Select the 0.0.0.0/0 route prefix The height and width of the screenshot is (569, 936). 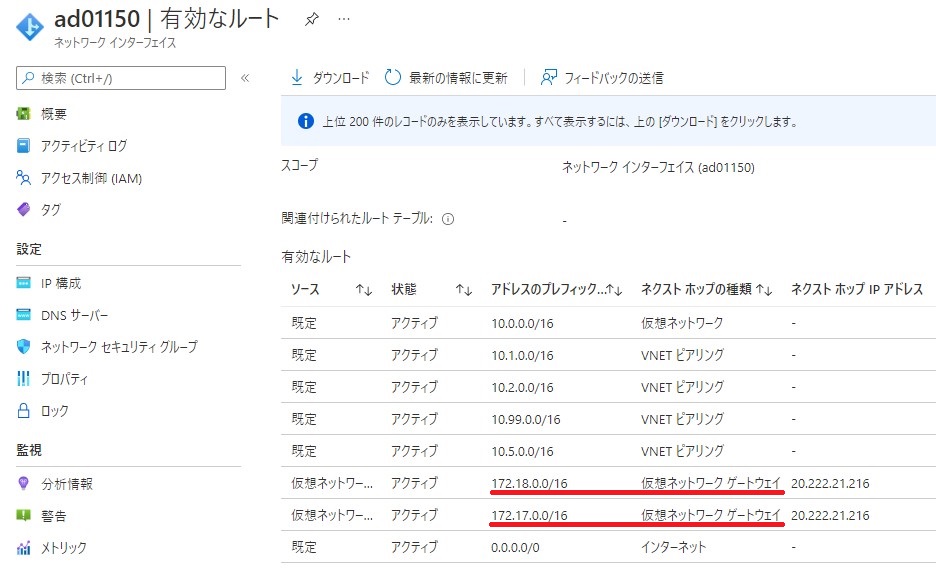515,548
